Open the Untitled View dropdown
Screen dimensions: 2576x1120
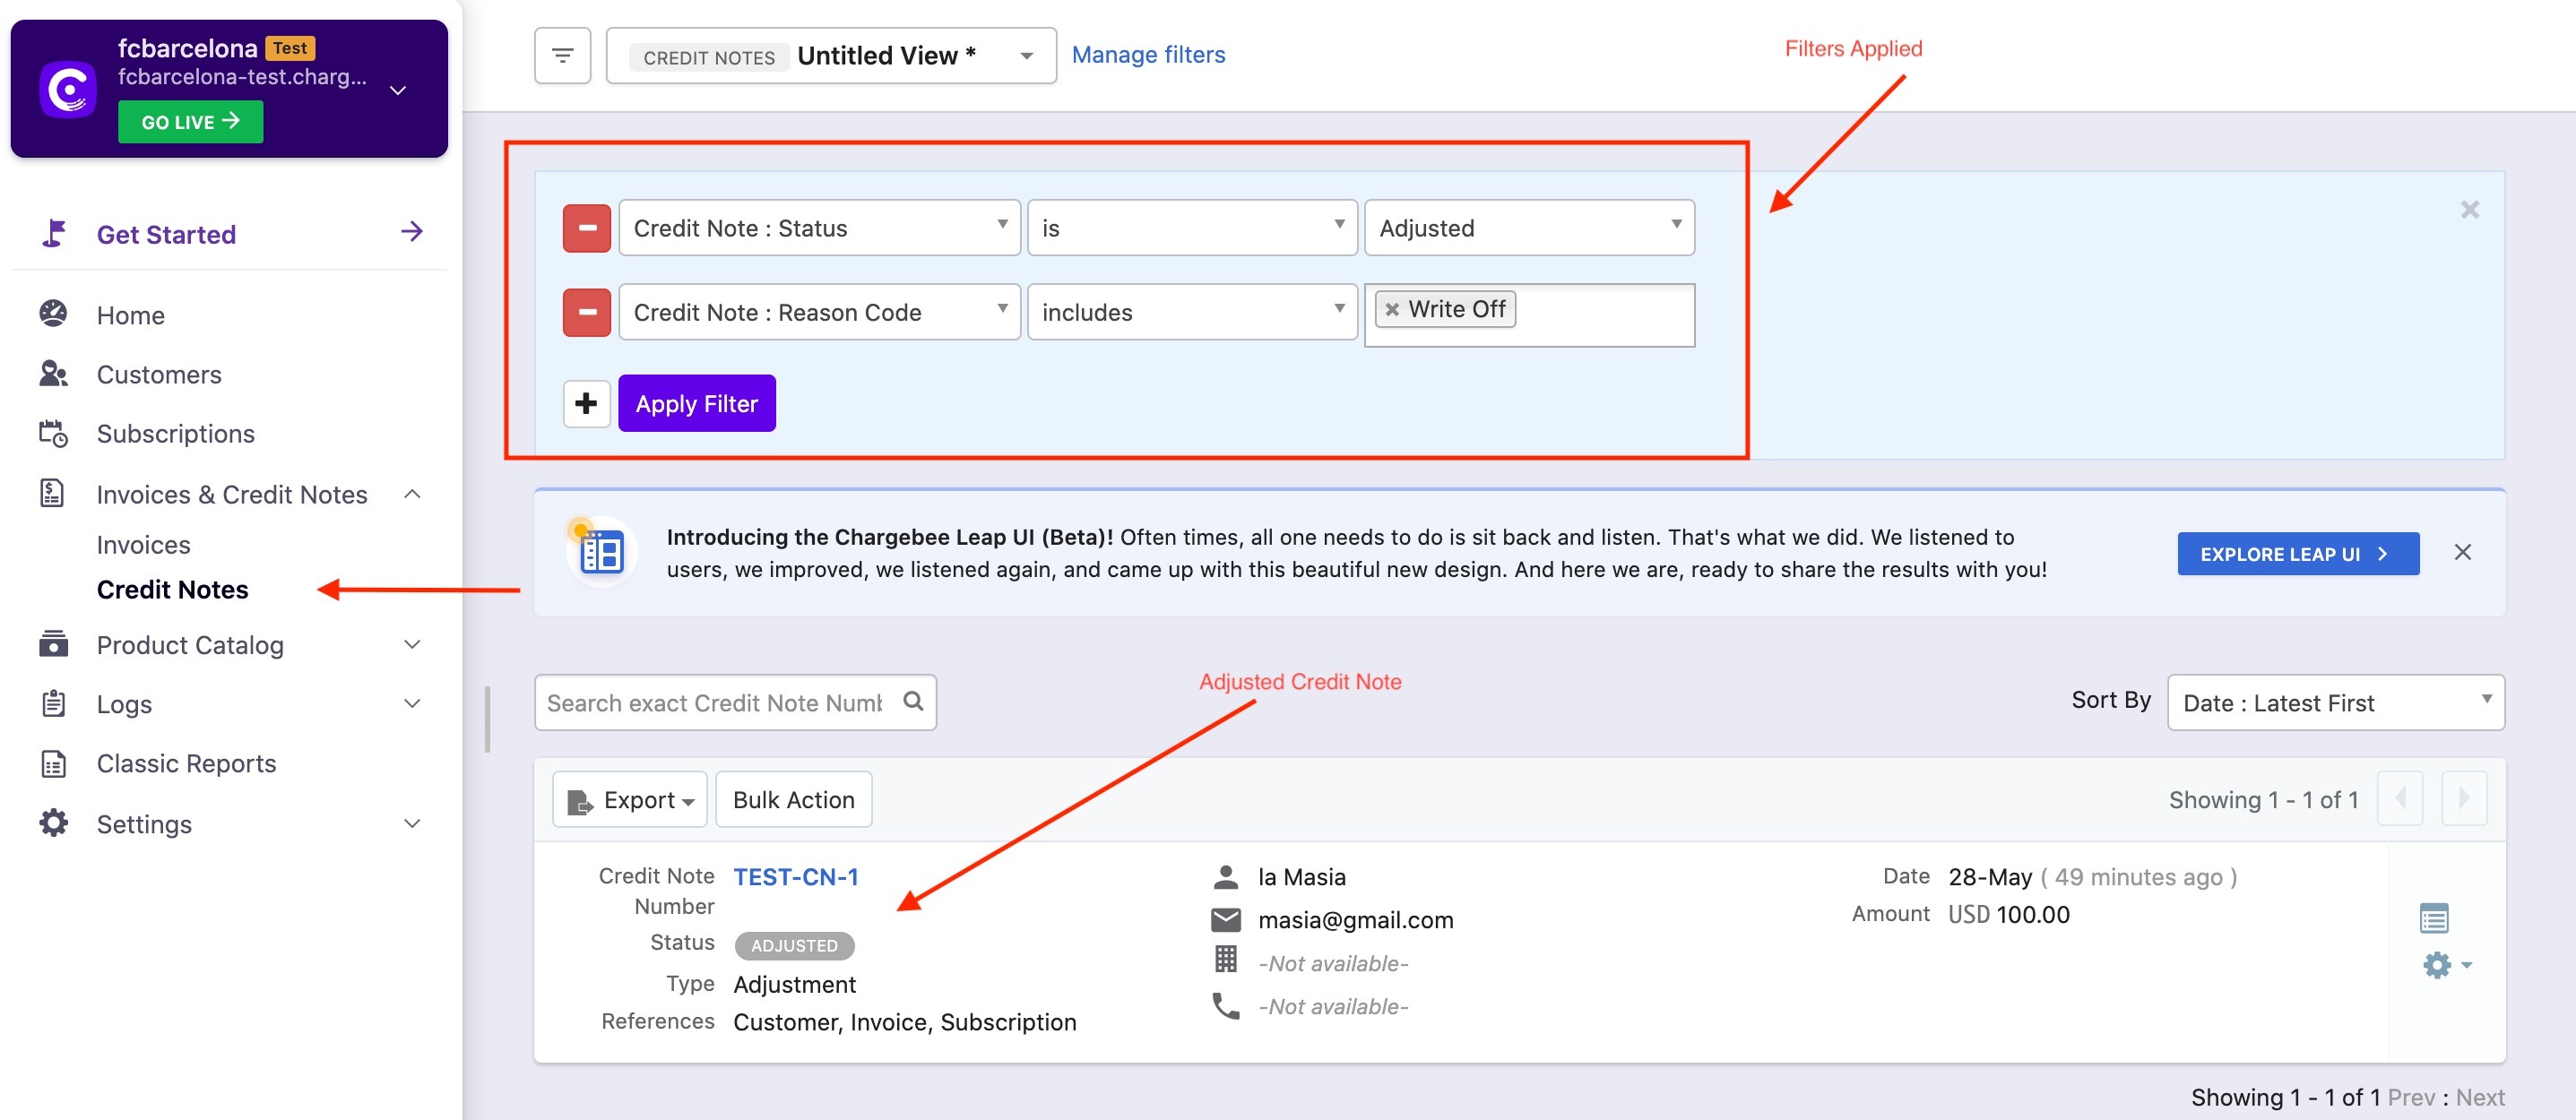click(831, 56)
